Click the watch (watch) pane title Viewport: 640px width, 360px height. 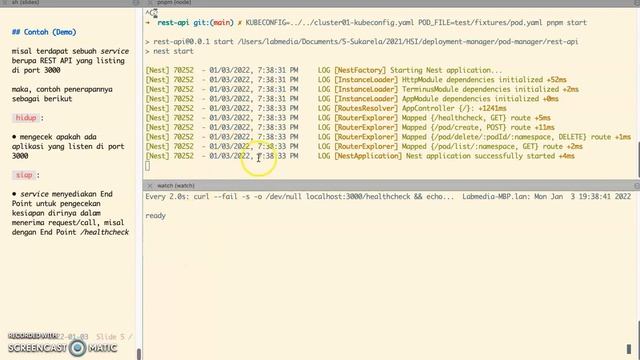pyautogui.click(x=176, y=186)
